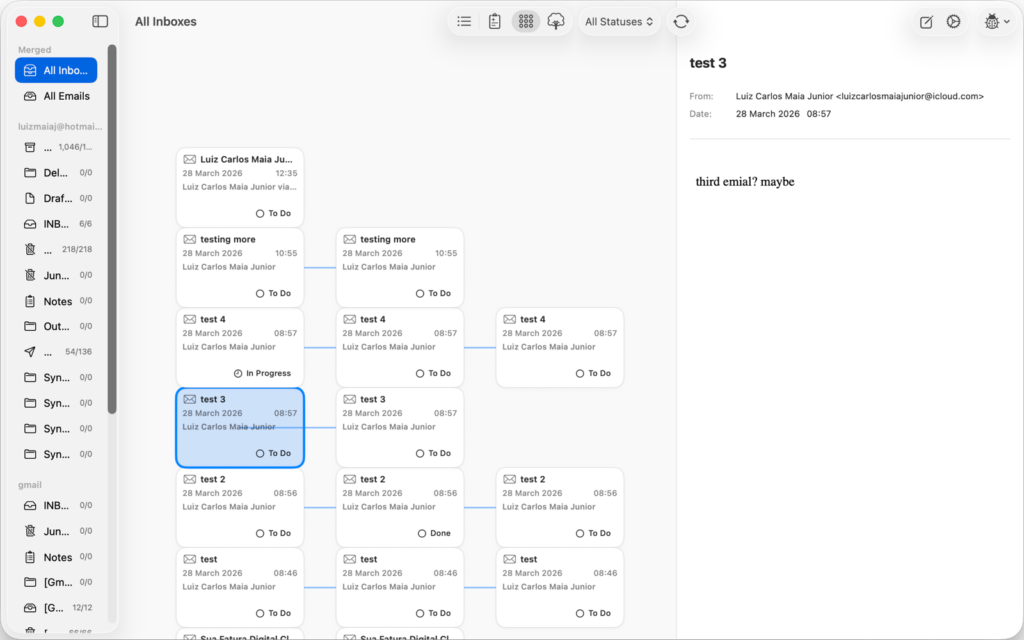
Task: Toggle To Do status on 12:35 card
Action: tap(273, 214)
